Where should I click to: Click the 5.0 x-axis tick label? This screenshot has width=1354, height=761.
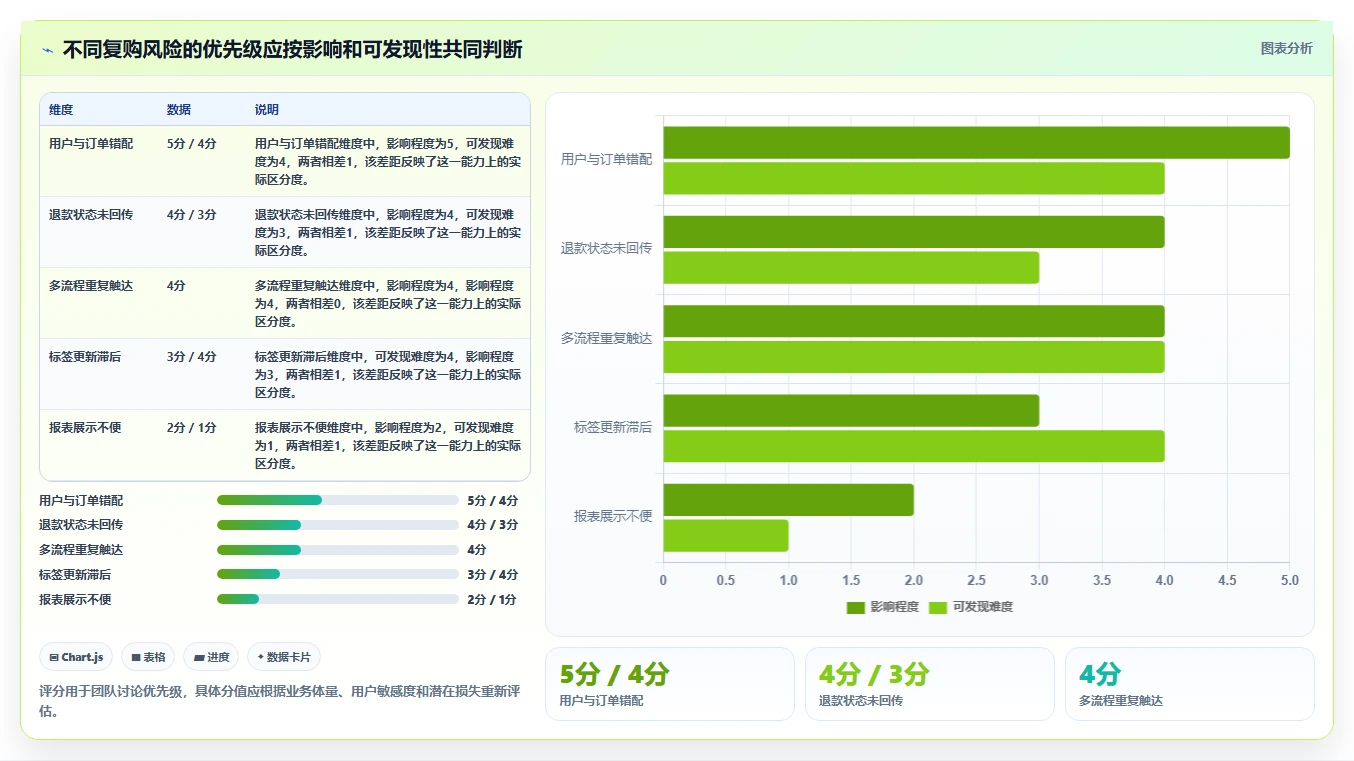1290,581
